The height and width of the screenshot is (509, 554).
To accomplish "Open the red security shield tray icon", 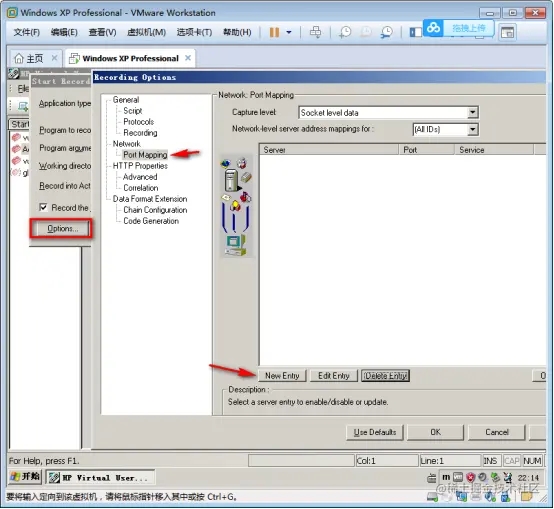I will pyautogui.click(x=470, y=477).
